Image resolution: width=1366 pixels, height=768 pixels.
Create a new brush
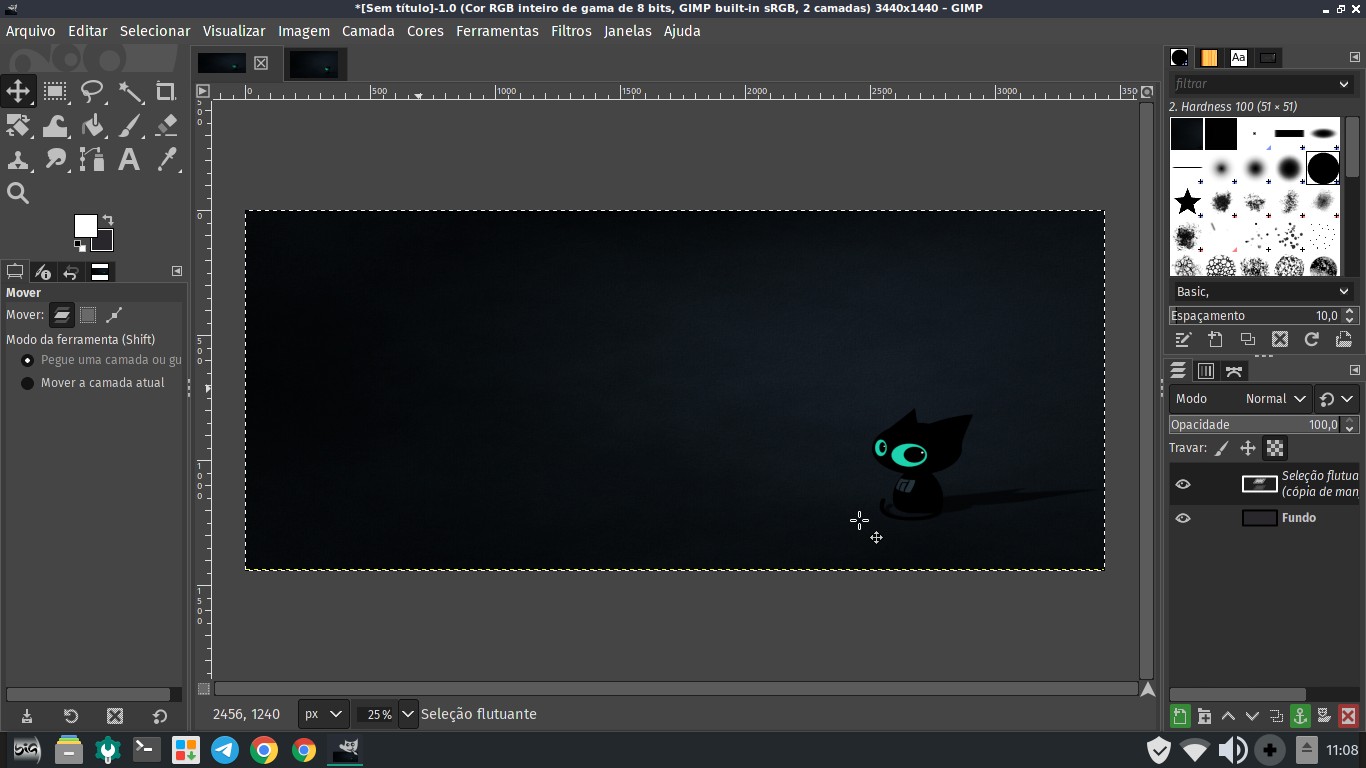tap(1215, 339)
